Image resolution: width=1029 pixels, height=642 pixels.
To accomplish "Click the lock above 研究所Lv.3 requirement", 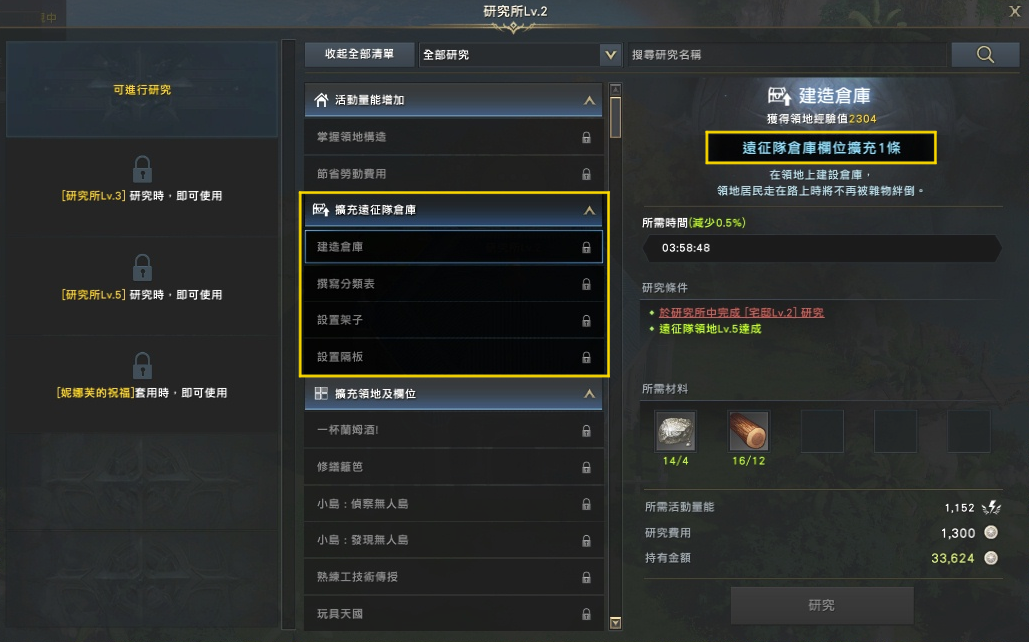I will point(142,169).
